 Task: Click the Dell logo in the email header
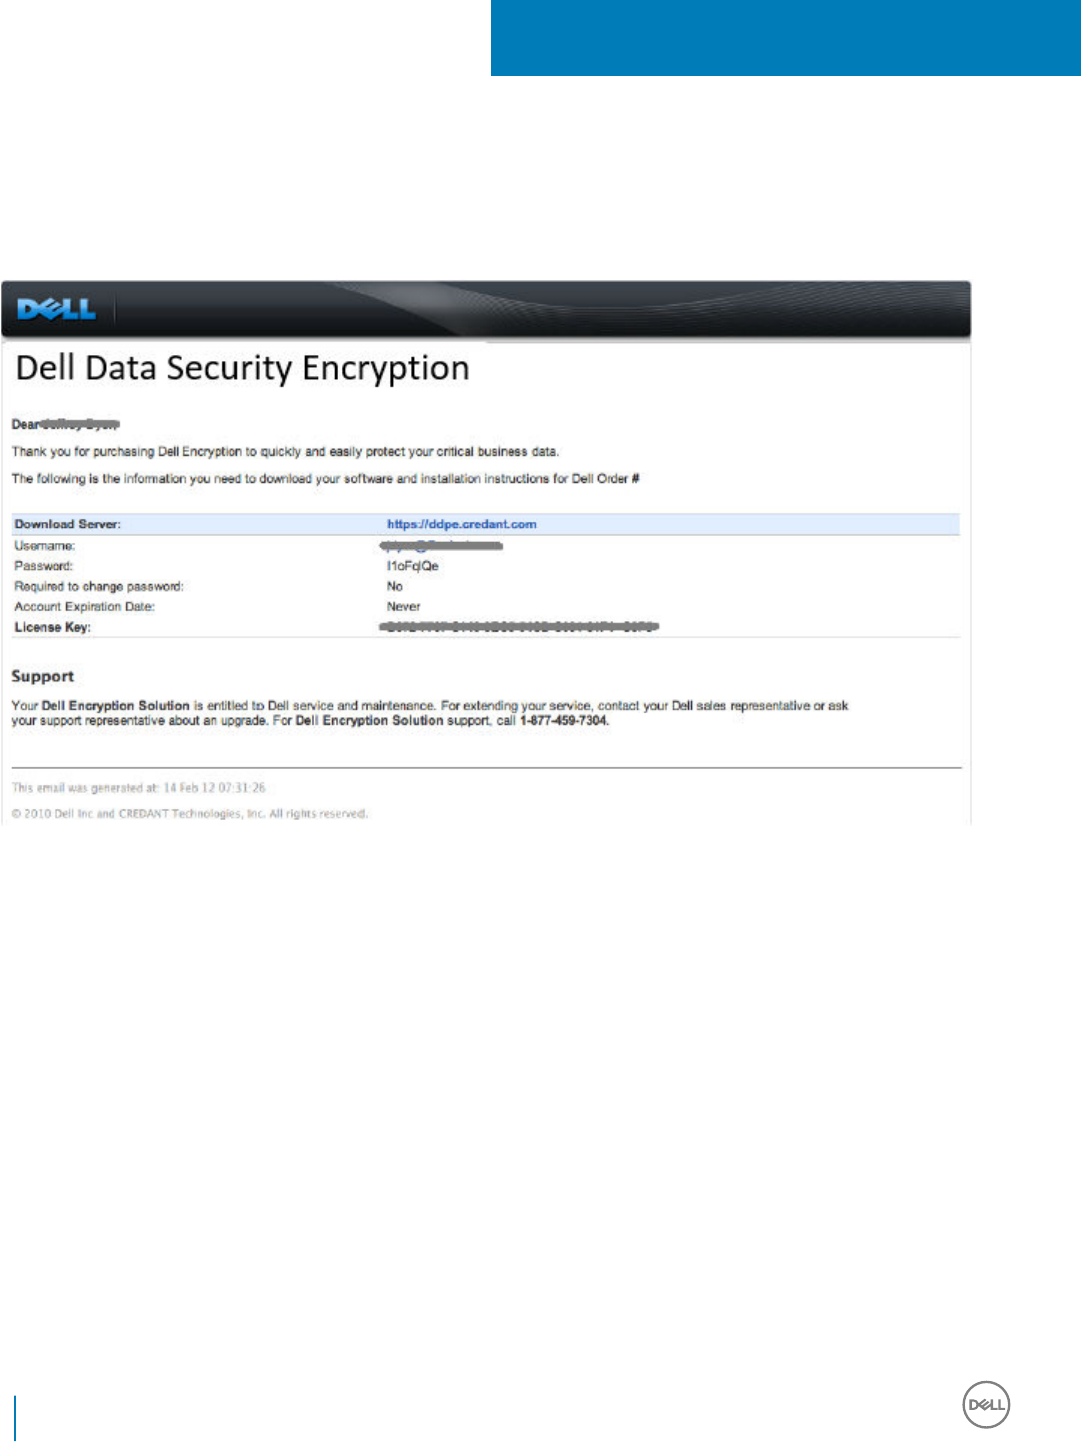click(56, 309)
